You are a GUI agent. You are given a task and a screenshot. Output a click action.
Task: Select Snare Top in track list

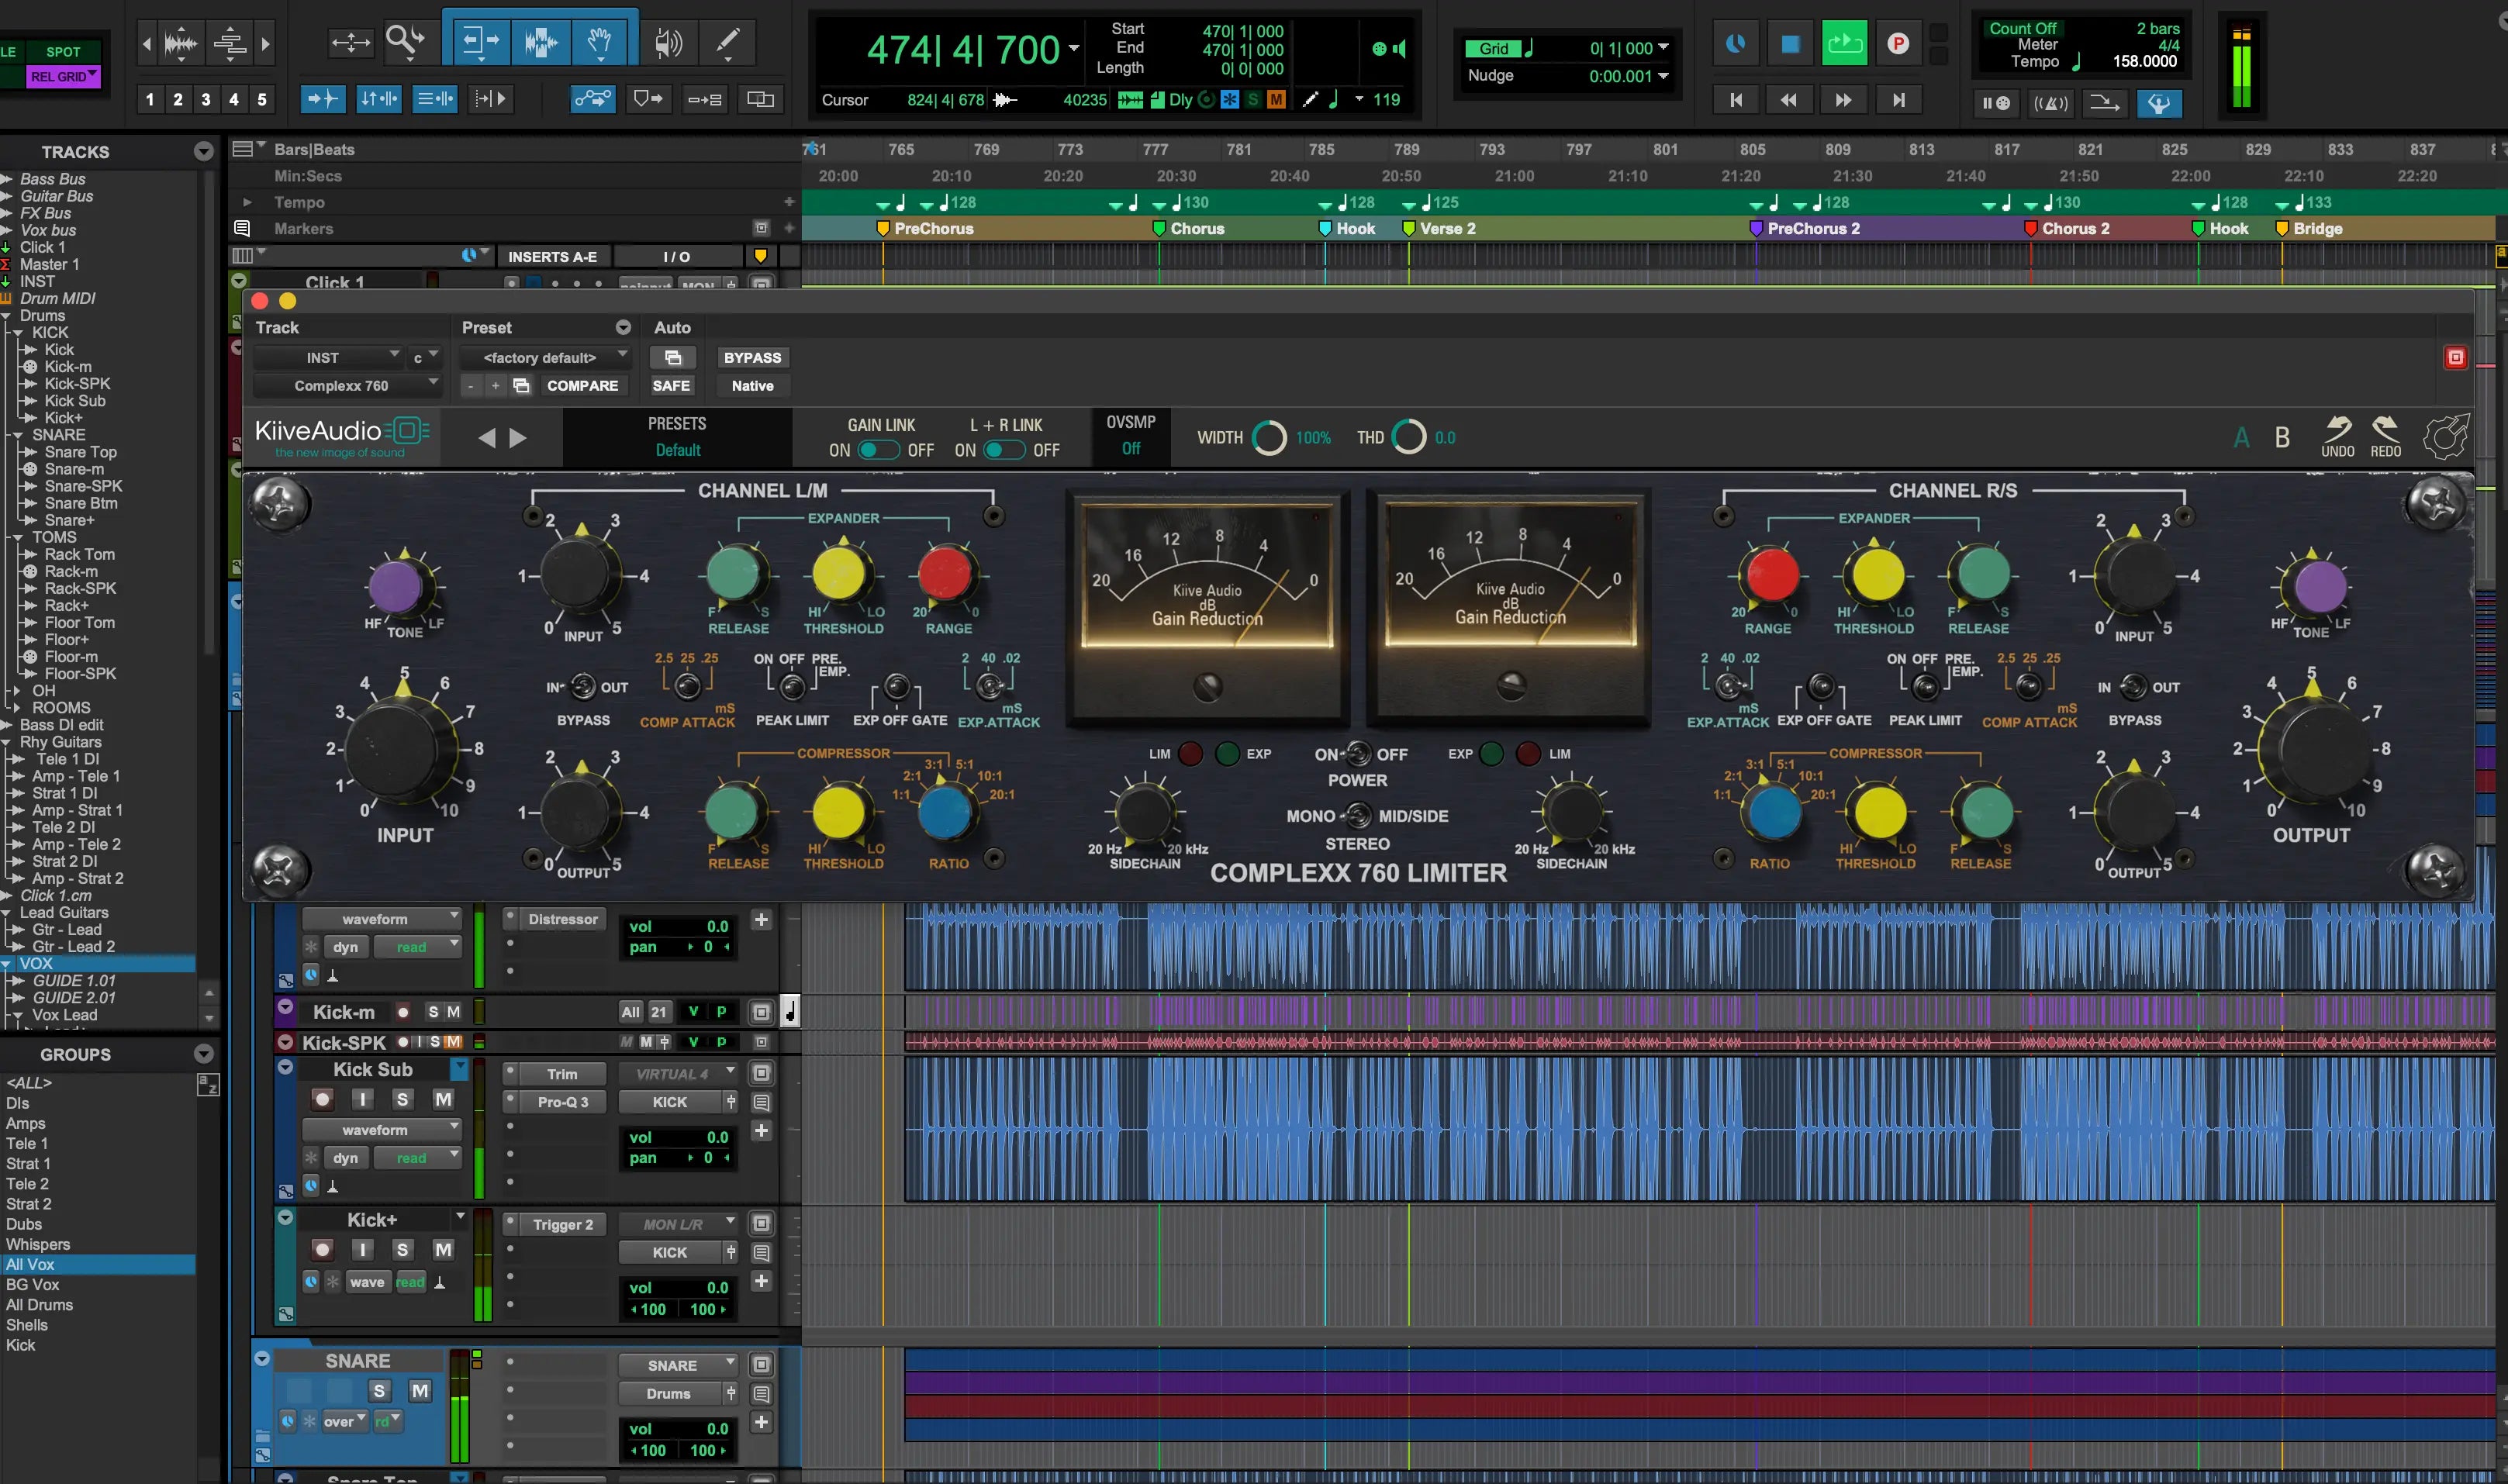click(80, 452)
